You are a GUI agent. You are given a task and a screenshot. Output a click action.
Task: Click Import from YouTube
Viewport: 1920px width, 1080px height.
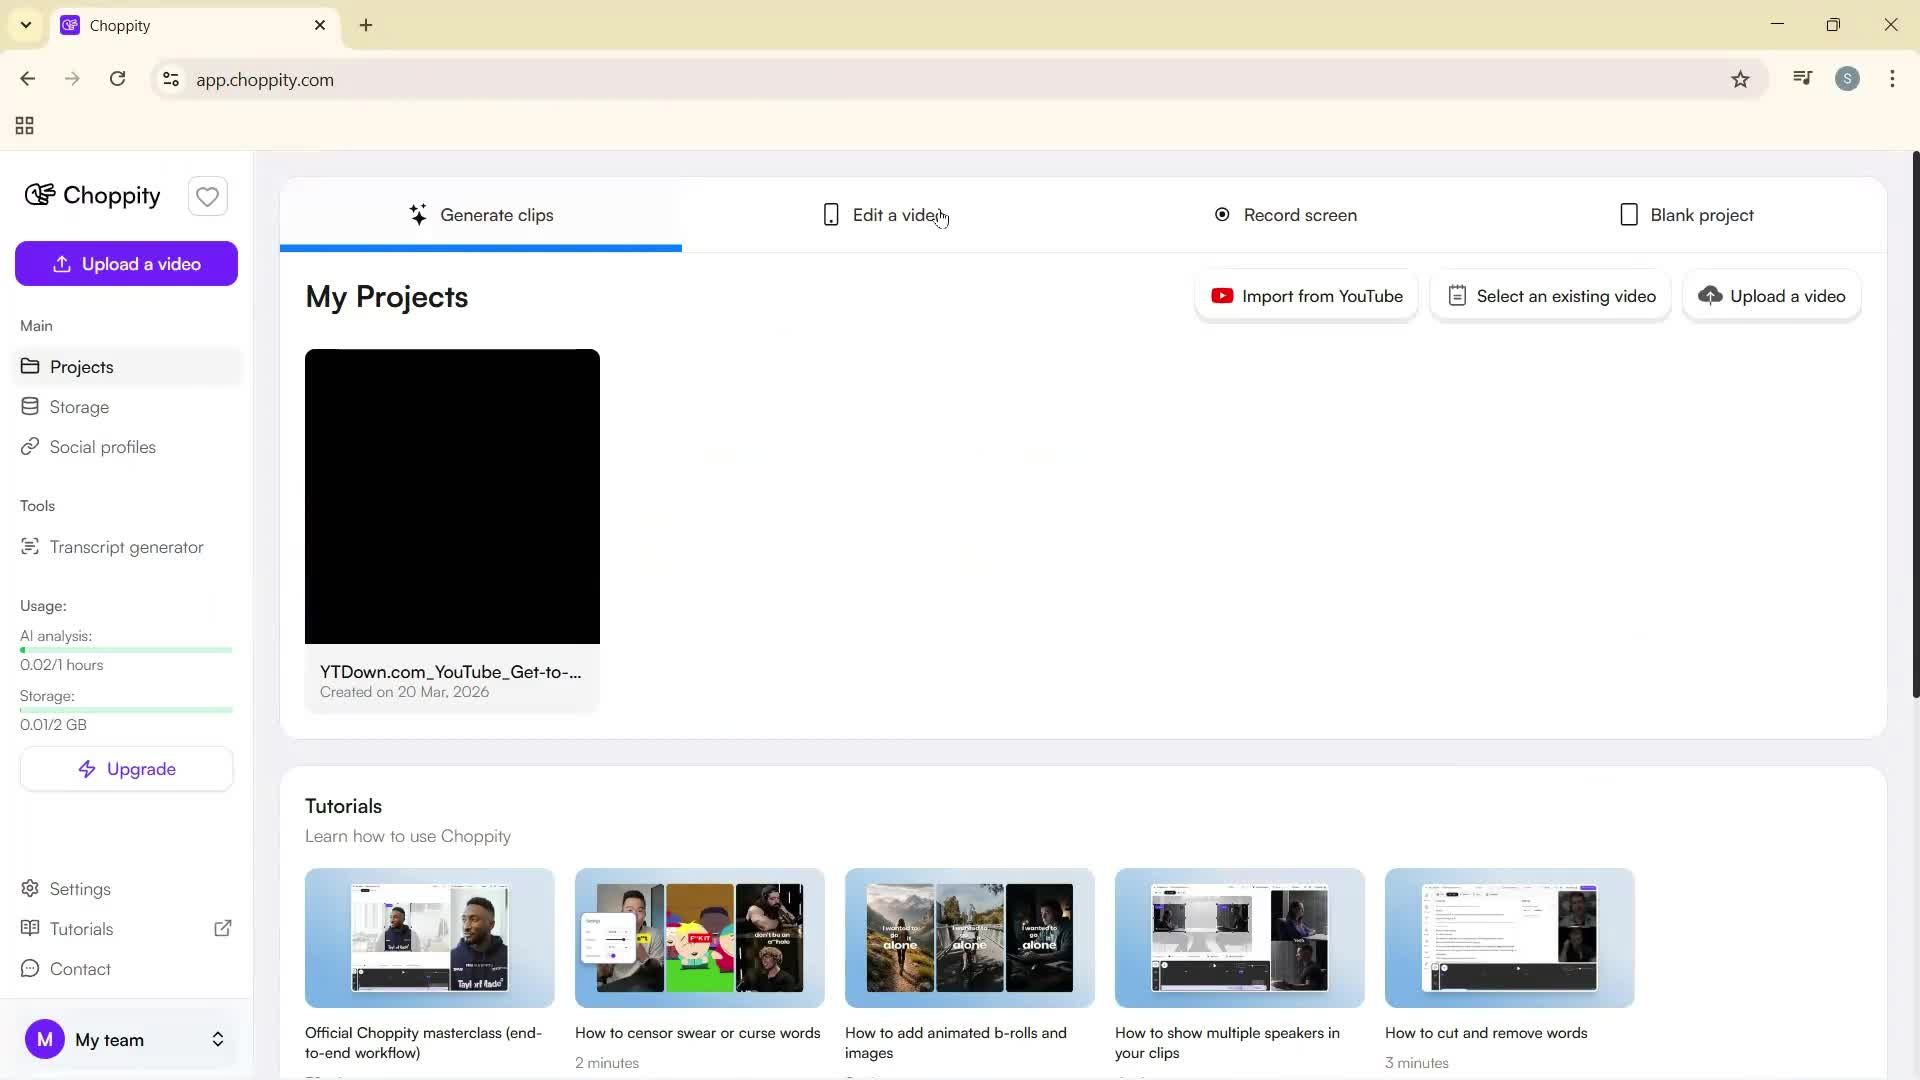click(1306, 295)
